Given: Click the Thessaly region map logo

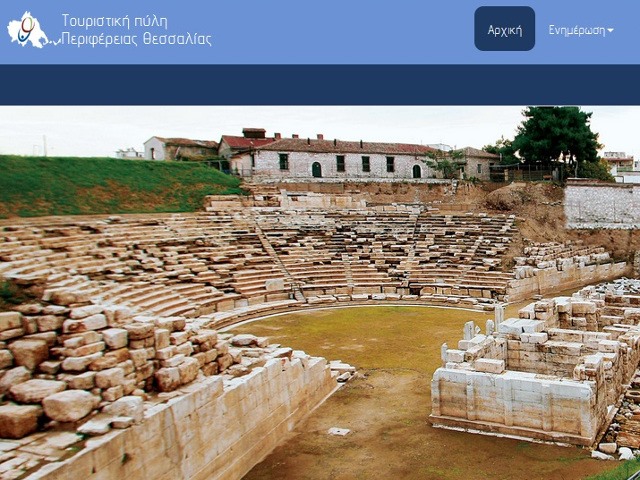Looking at the screenshot, I should pos(28,30).
